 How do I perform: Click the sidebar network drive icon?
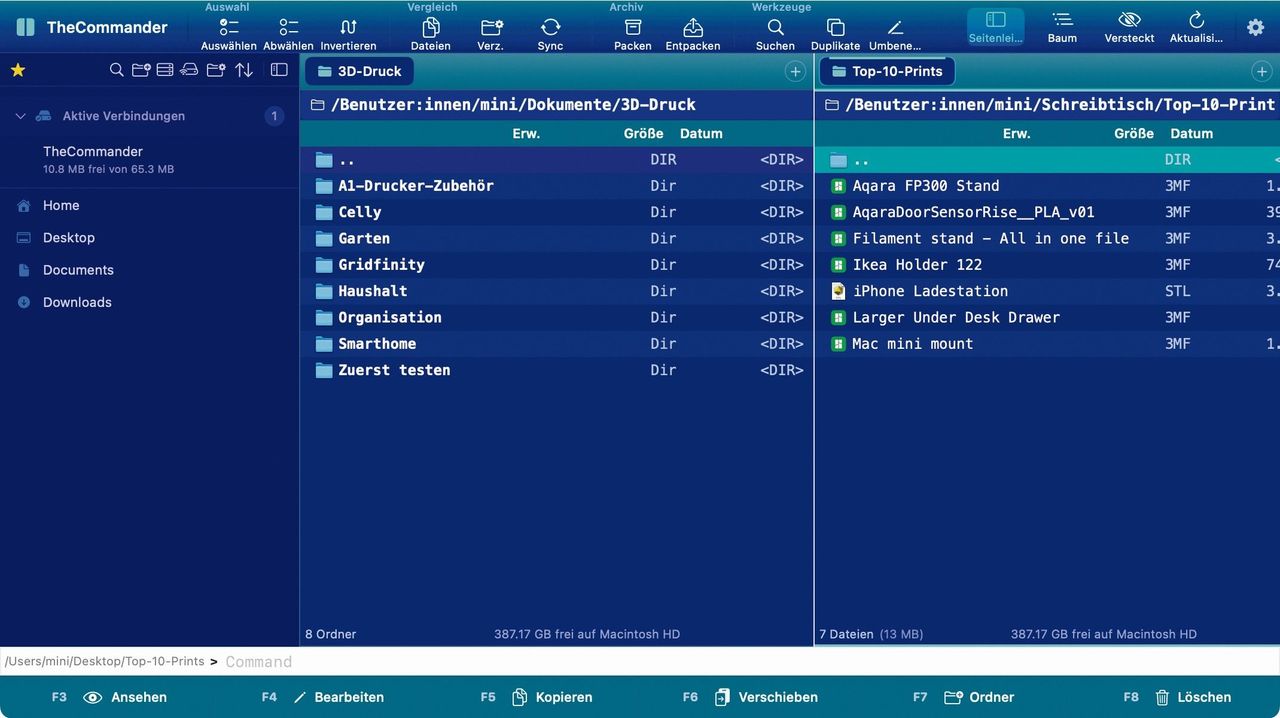189,70
